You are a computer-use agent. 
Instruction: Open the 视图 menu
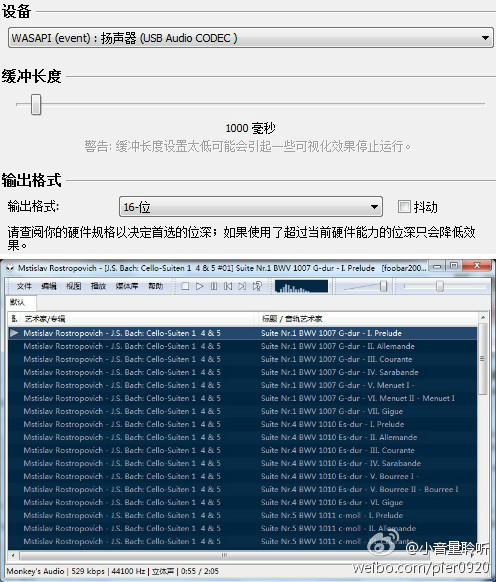[x=74, y=286]
